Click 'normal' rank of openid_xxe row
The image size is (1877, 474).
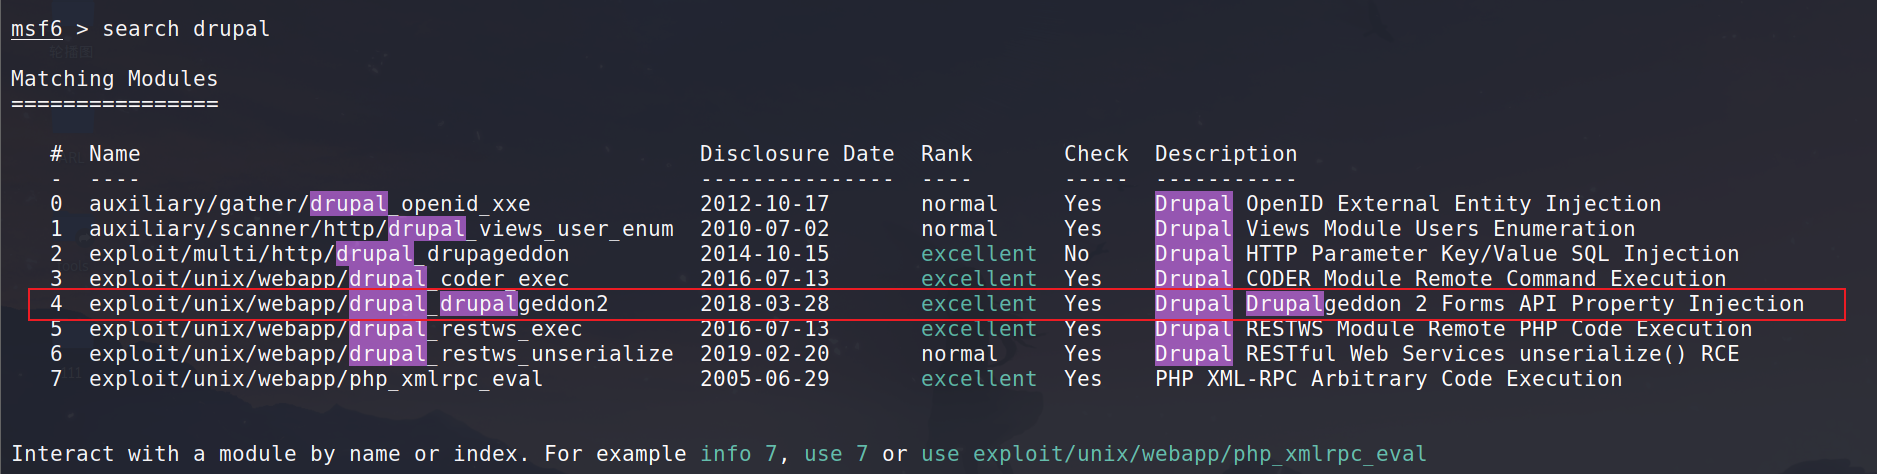[959, 204]
